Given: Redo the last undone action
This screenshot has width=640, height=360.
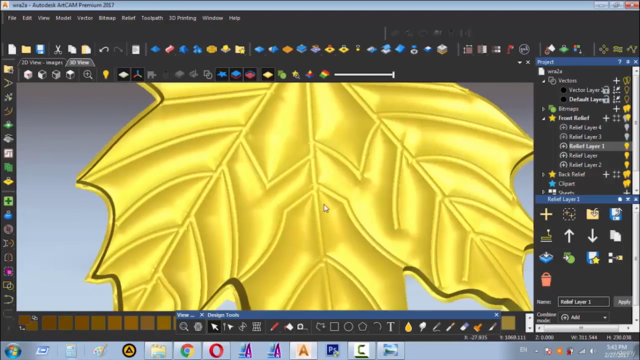Looking at the screenshot, I should pyautogui.click(x=118, y=49).
